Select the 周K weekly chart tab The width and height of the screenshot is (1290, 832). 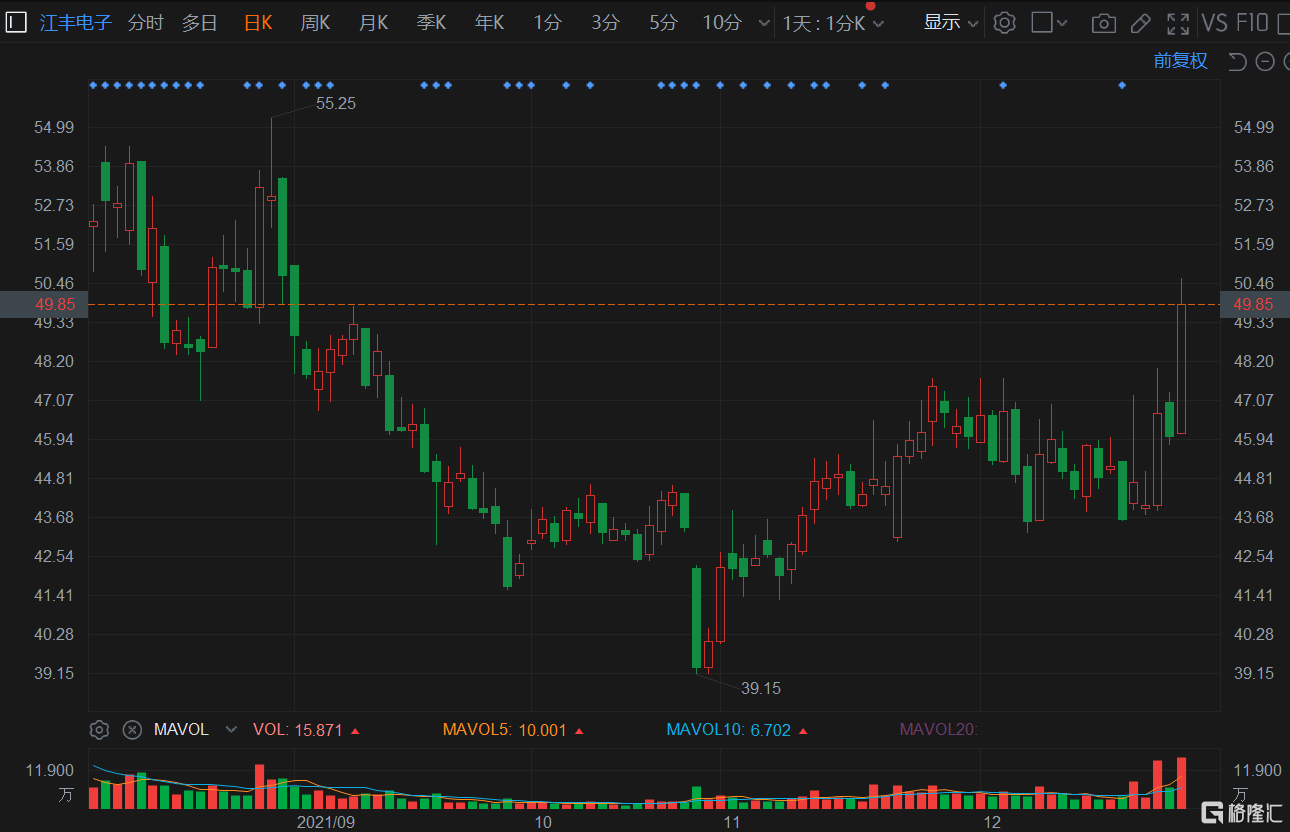click(315, 22)
